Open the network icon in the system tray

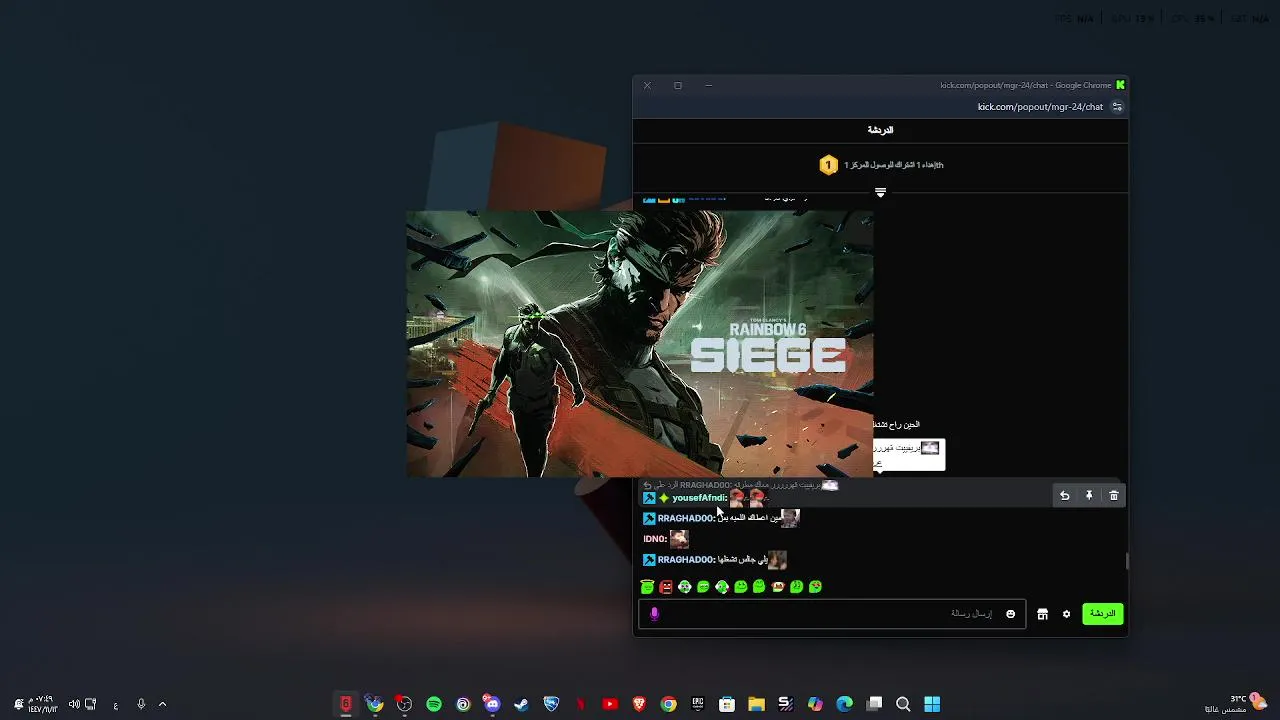point(91,704)
